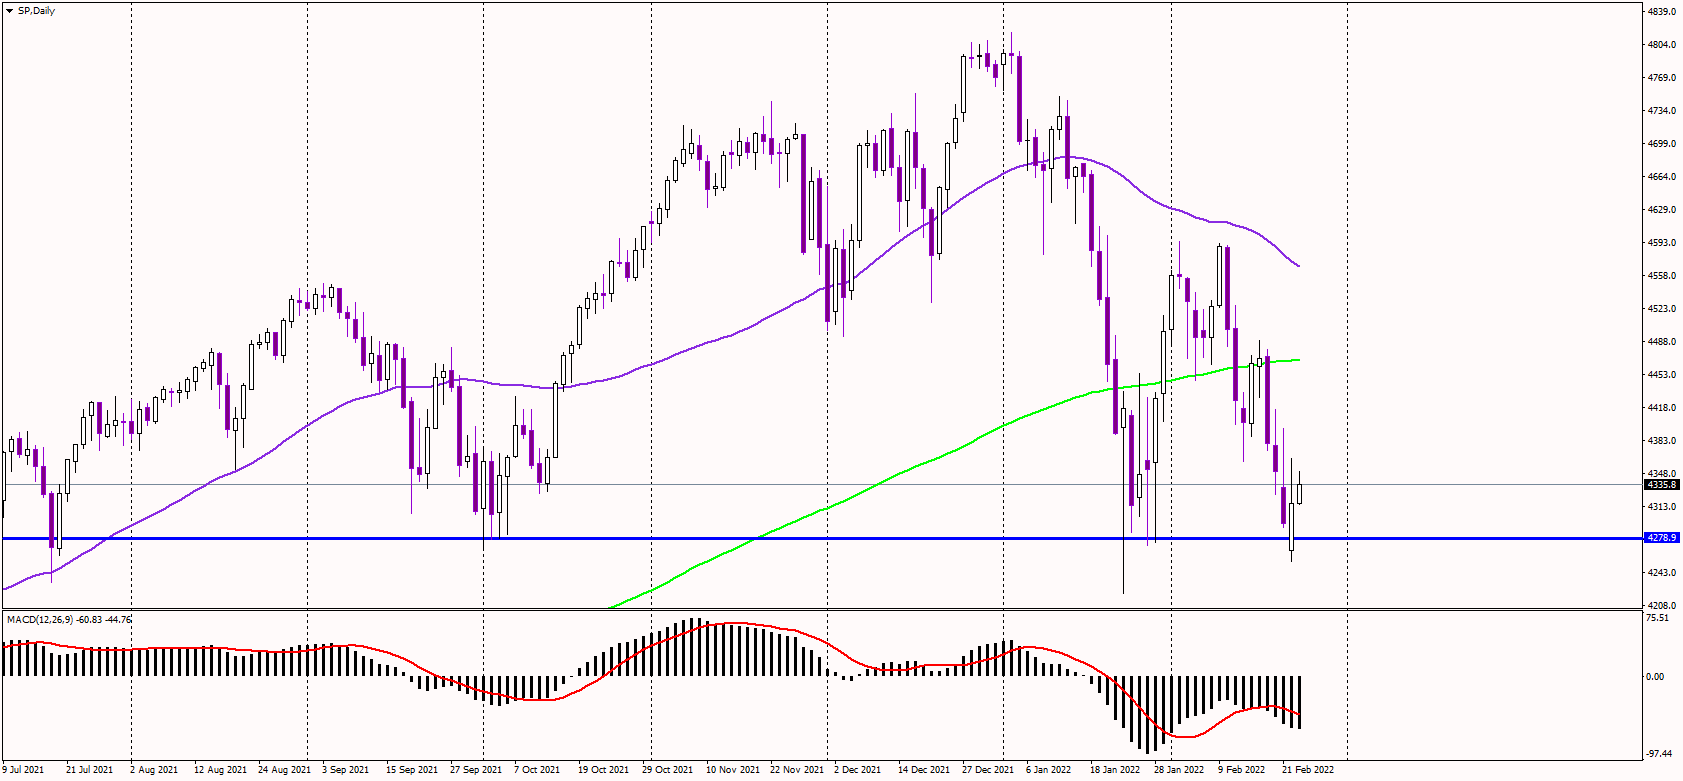Viewport: 1683px width, 781px height.
Task: Click the 4558.0 price scale label
Action: (x=1662, y=276)
